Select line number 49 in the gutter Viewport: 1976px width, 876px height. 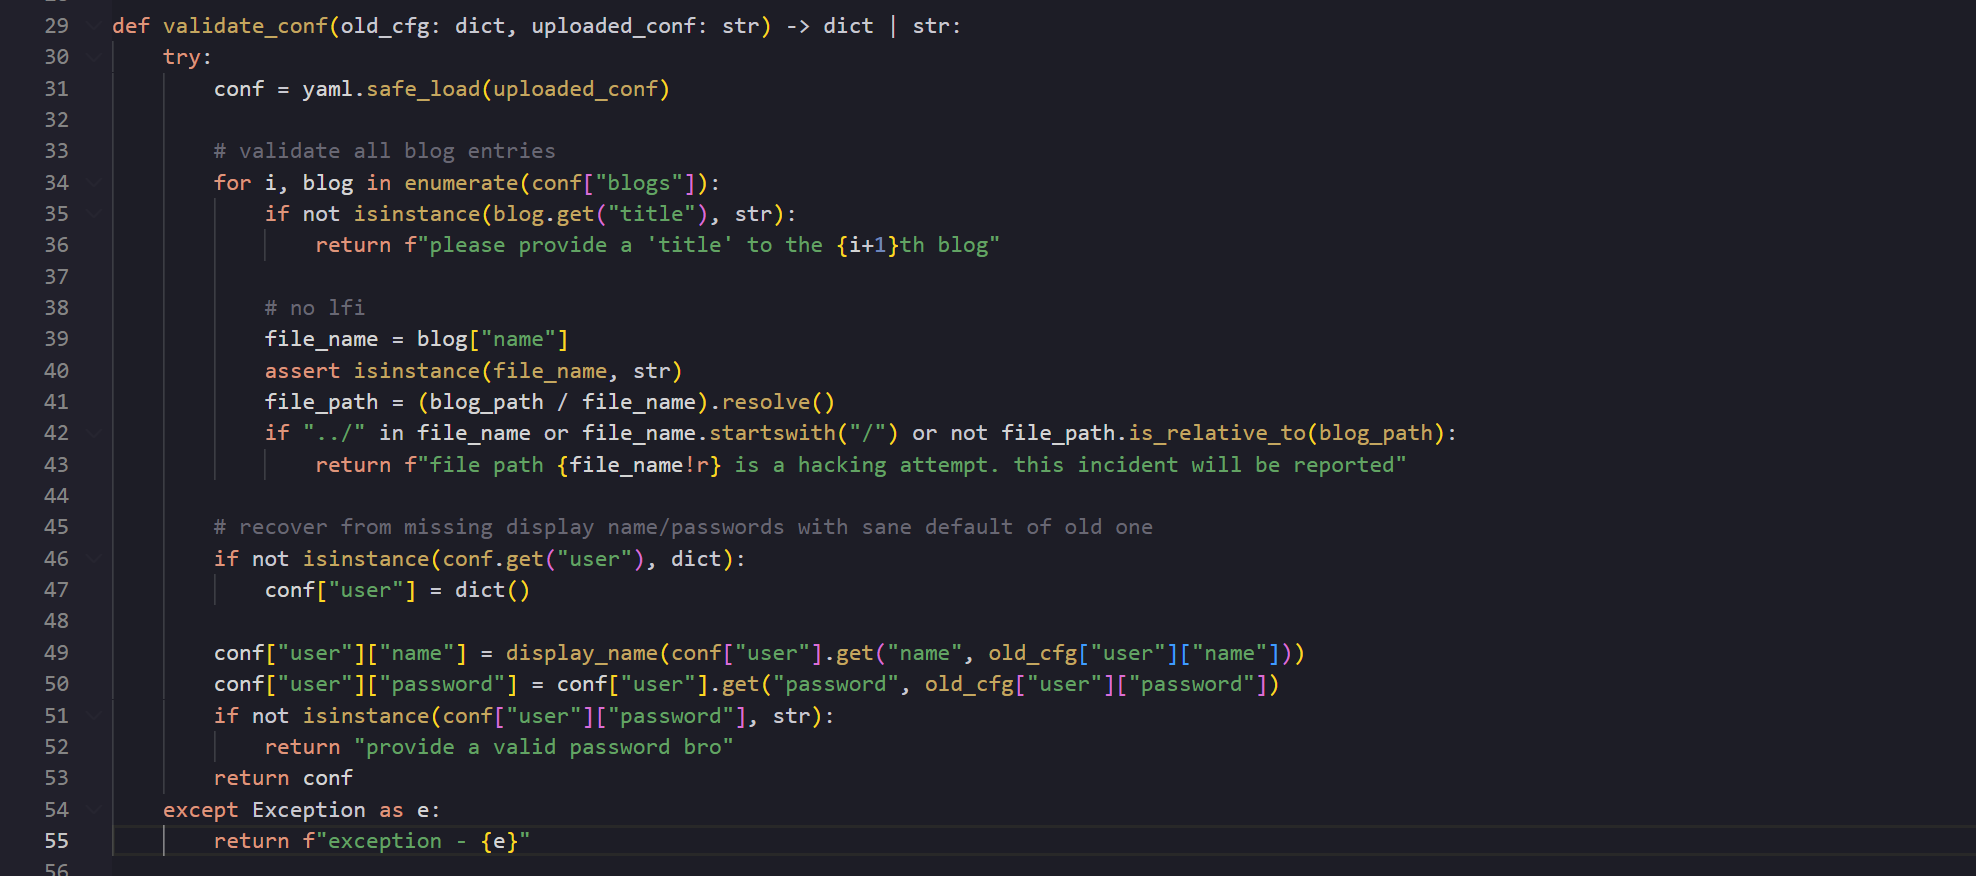pos(56,653)
